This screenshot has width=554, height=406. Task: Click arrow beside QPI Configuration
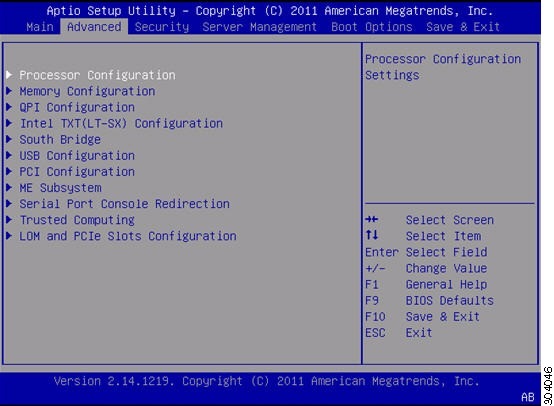[x=10, y=107]
